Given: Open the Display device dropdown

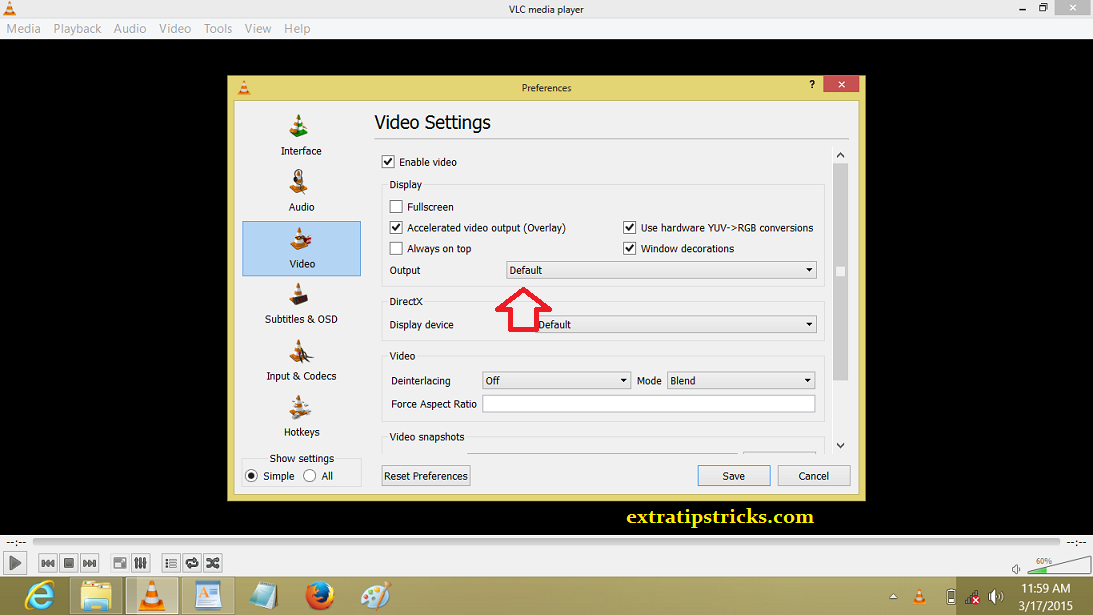Looking at the screenshot, I should coord(675,324).
